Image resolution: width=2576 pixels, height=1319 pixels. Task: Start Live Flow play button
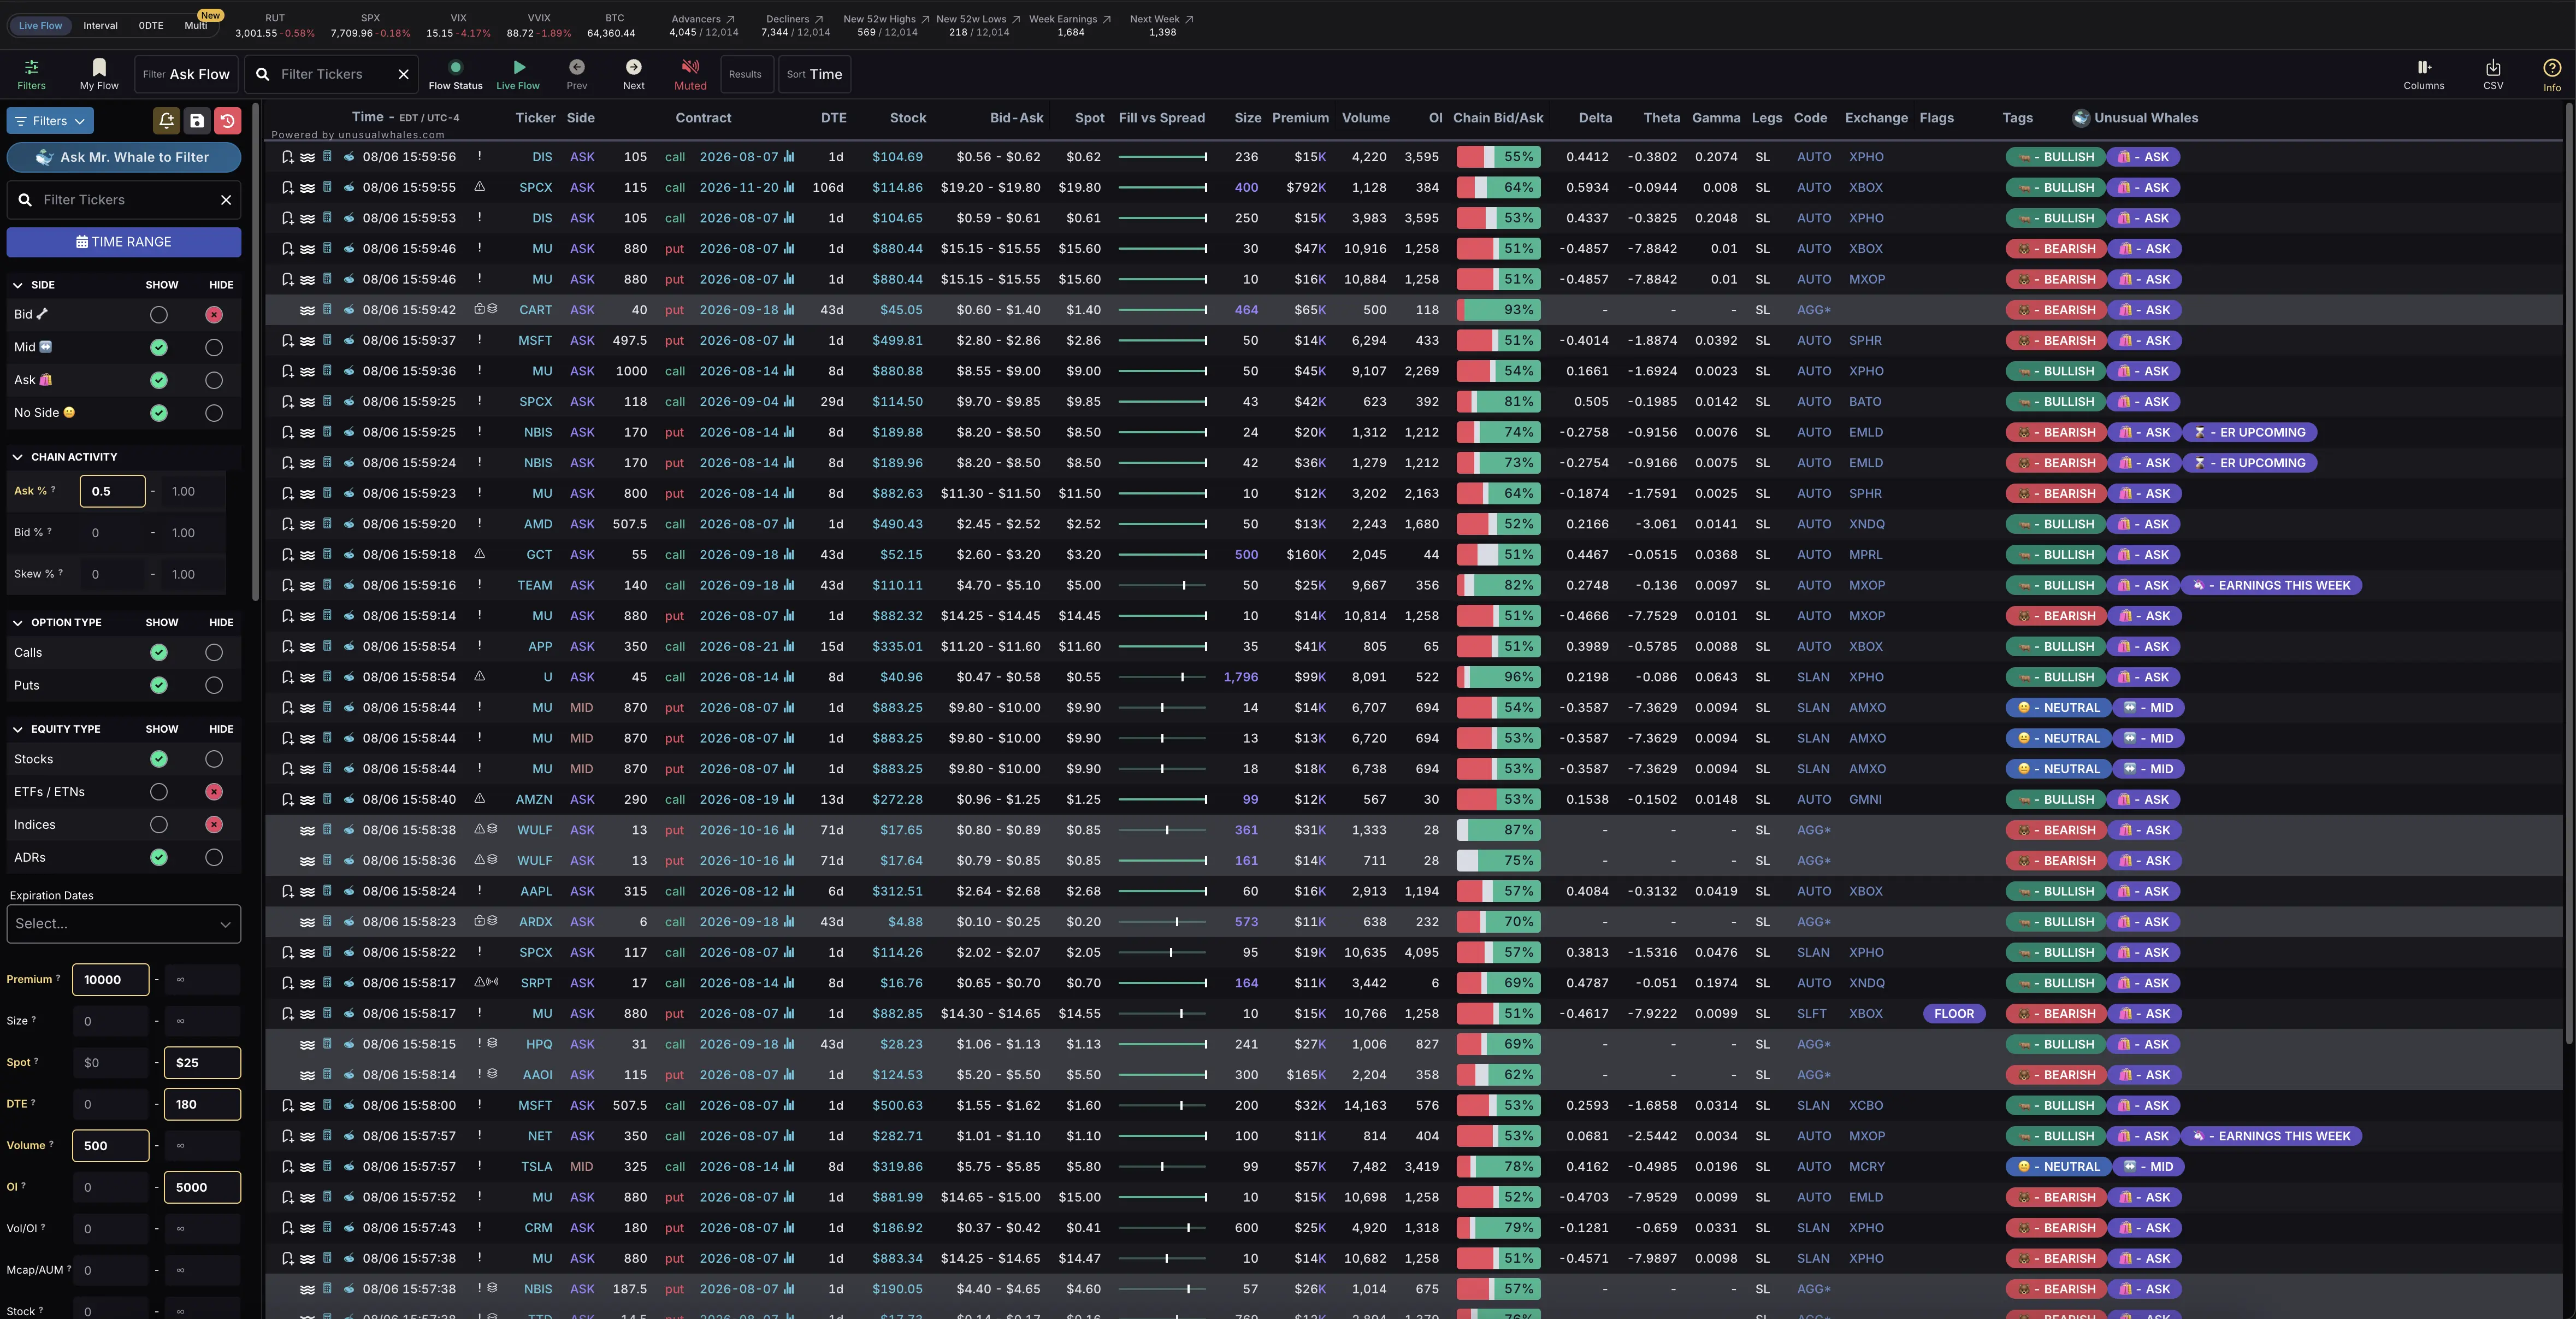519,67
